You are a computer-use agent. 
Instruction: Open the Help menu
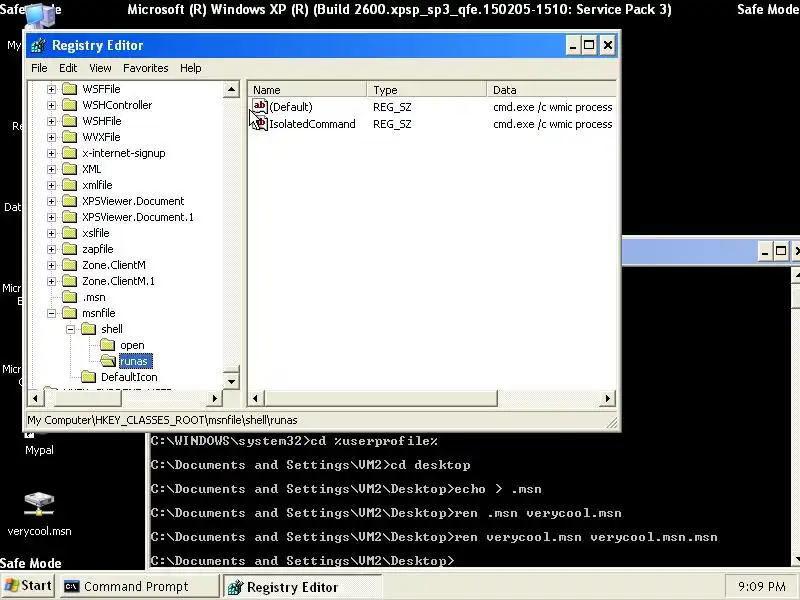pos(190,68)
